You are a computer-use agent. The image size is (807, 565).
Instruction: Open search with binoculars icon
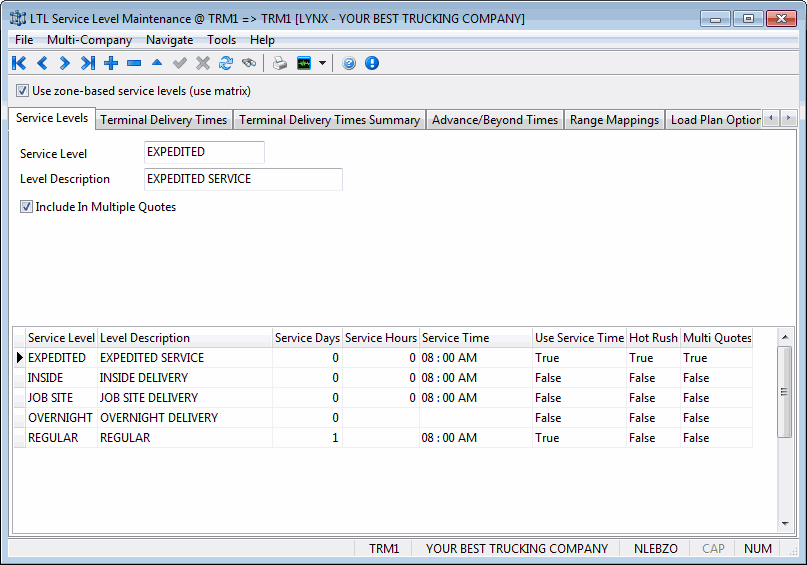click(249, 63)
